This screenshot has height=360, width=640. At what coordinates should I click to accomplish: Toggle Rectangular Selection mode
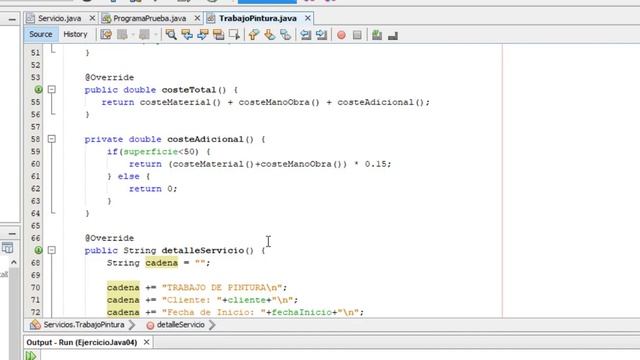(234, 35)
